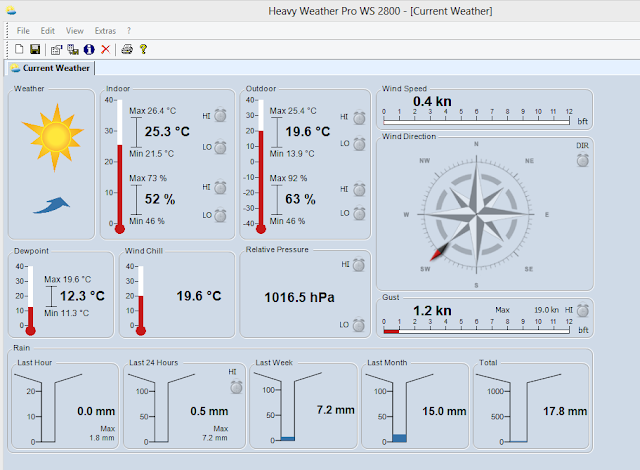Set Outdoor humidity HI alarm clock
Image resolution: width=640 pixels, height=470 pixels.
point(359,189)
